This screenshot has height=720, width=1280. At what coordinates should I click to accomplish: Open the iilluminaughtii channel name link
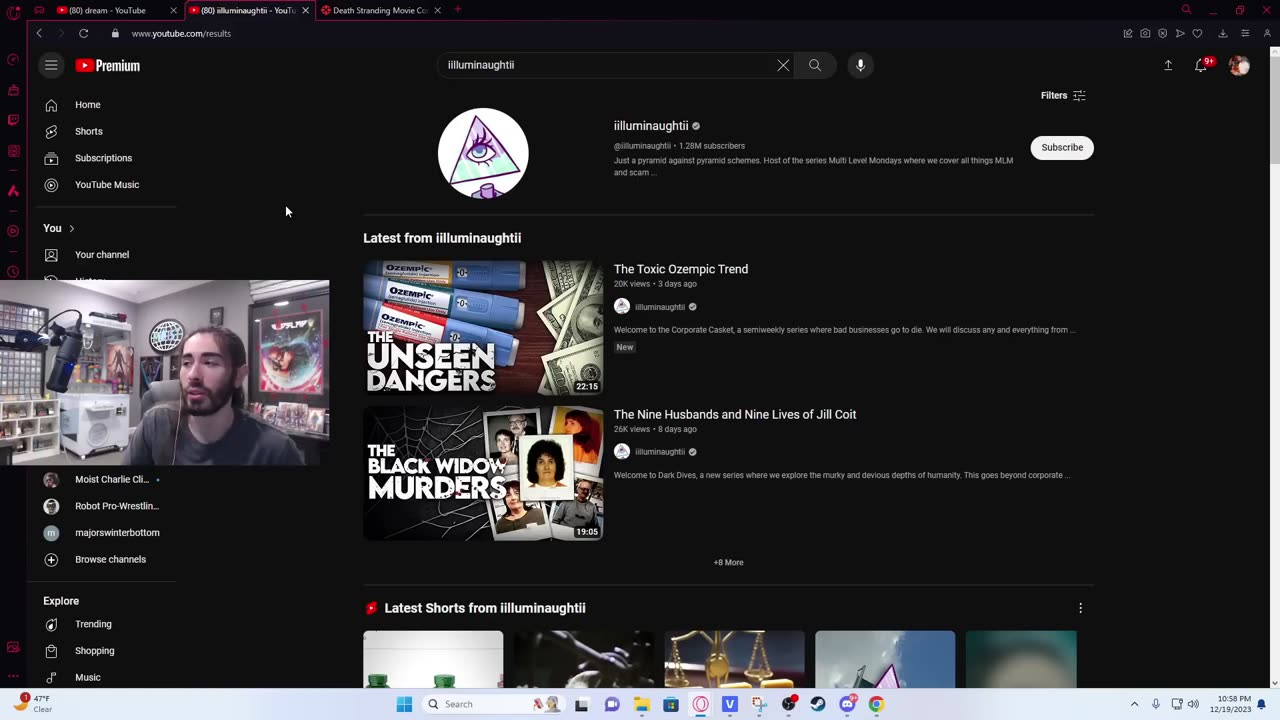tap(651, 126)
